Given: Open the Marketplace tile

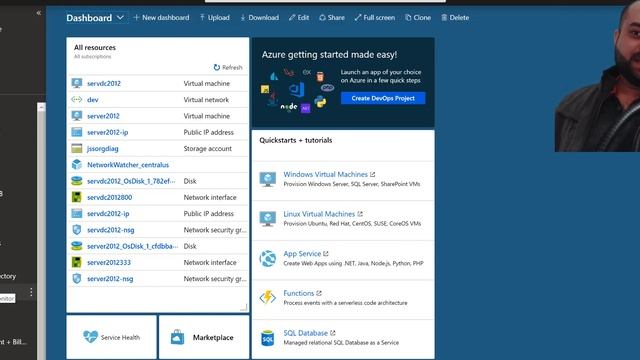Looking at the screenshot, I should (x=204, y=337).
